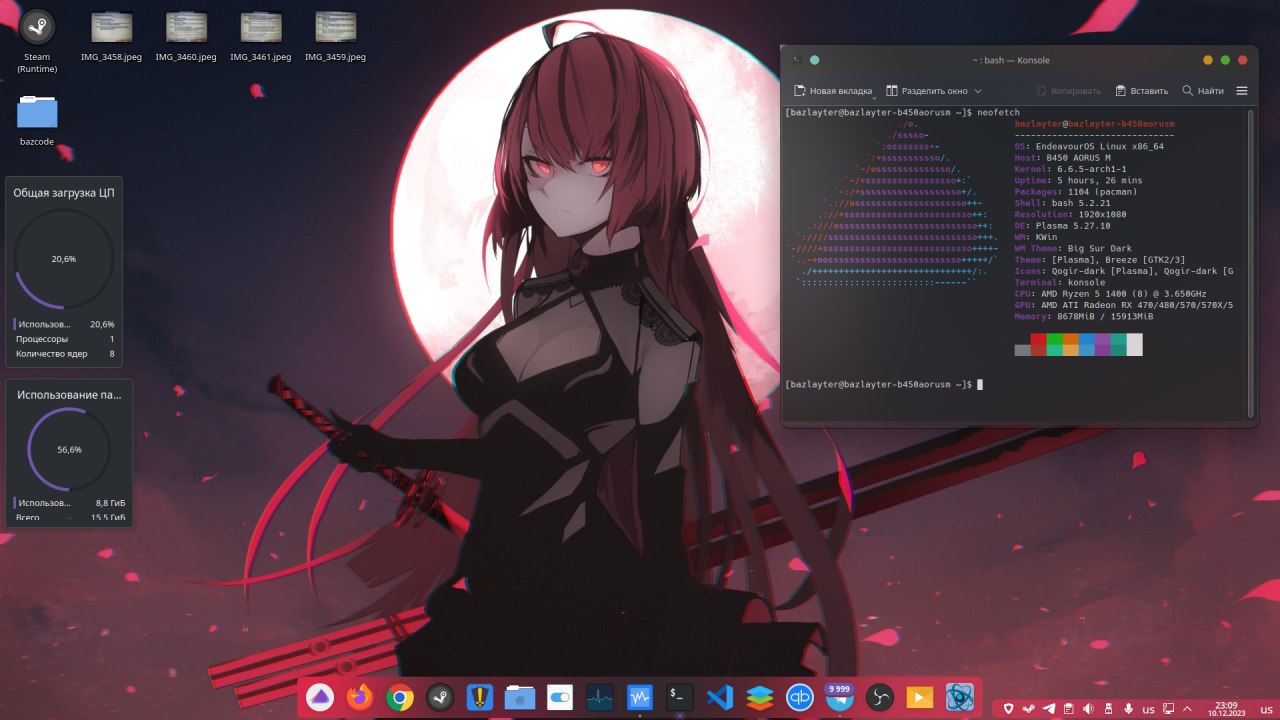Click the teal pin button in Konsole titlebar
This screenshot has height=720, width=1280.
pyautogui.click(x=814, y=60)
